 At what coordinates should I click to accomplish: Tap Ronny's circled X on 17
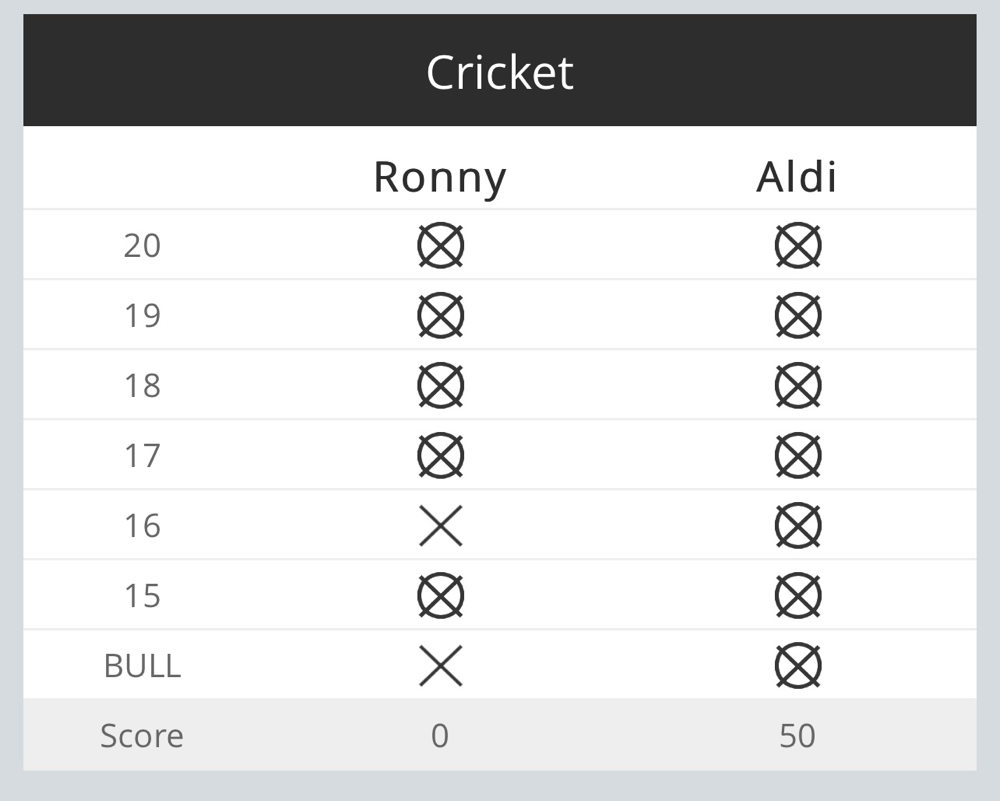coord(441,456)
